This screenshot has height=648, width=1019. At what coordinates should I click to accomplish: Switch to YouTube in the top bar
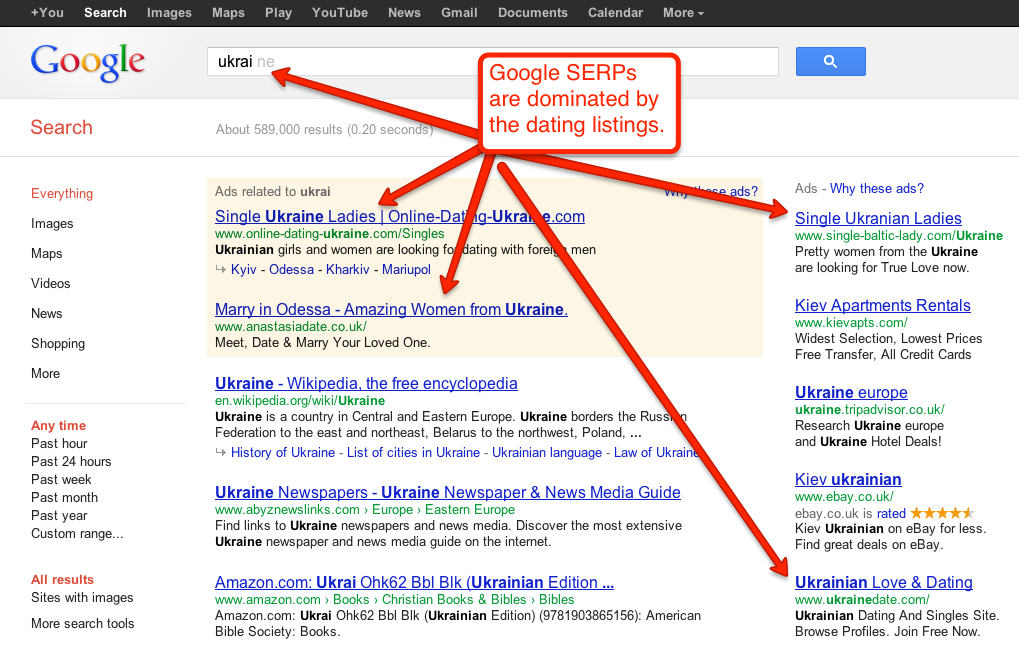[340, 12]
